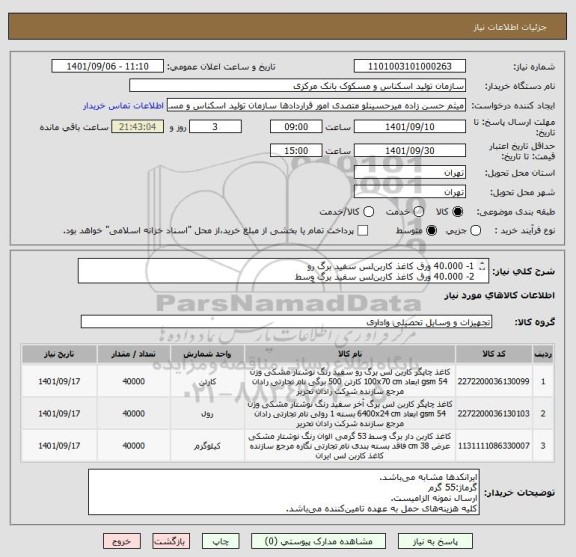The height and width of the screenshot is (557, 576).
Task: Click need date 1401/09/17 in row 2
Action: [x=59, y=414]
